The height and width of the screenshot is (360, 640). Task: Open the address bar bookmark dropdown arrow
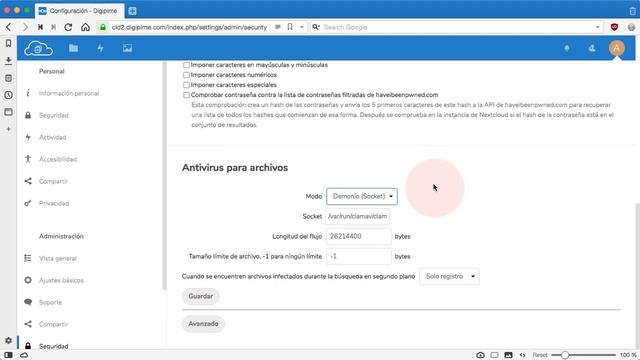[x=302, y=27]
